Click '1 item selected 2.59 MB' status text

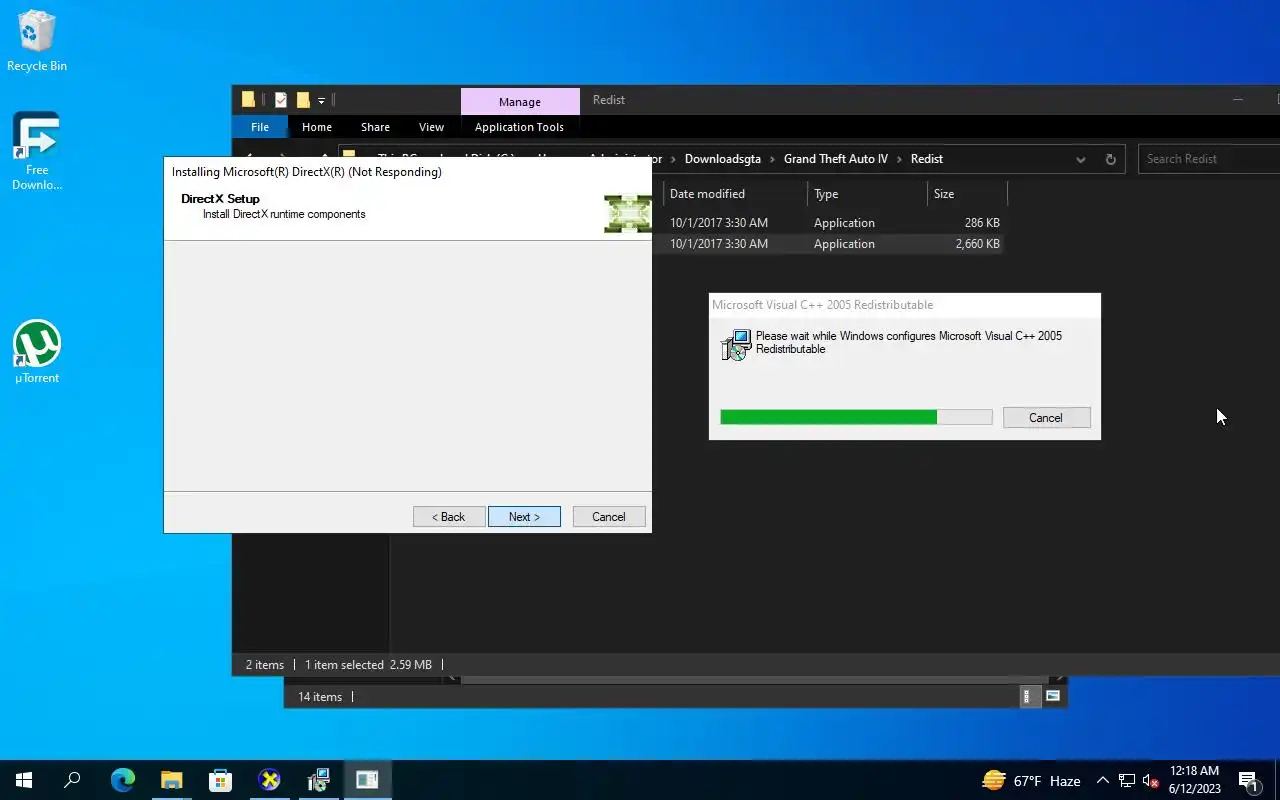368,665
